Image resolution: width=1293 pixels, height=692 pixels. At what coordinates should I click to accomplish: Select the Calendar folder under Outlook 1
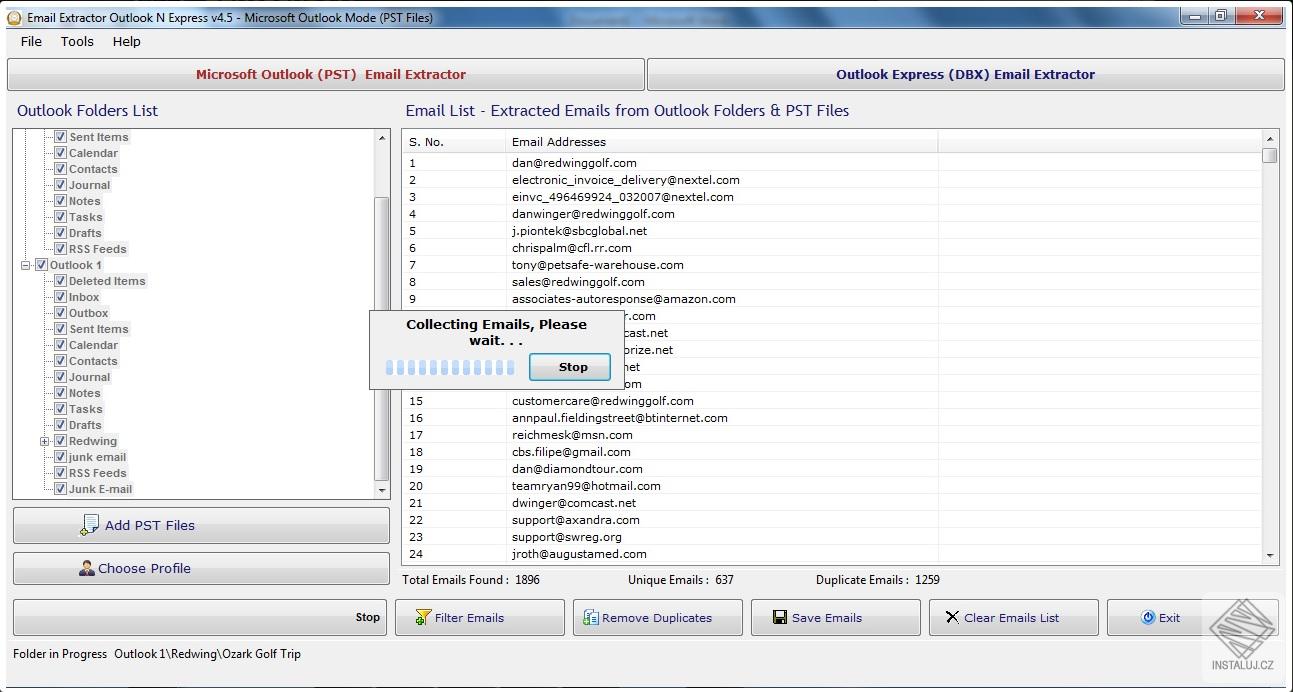[93, 345]
